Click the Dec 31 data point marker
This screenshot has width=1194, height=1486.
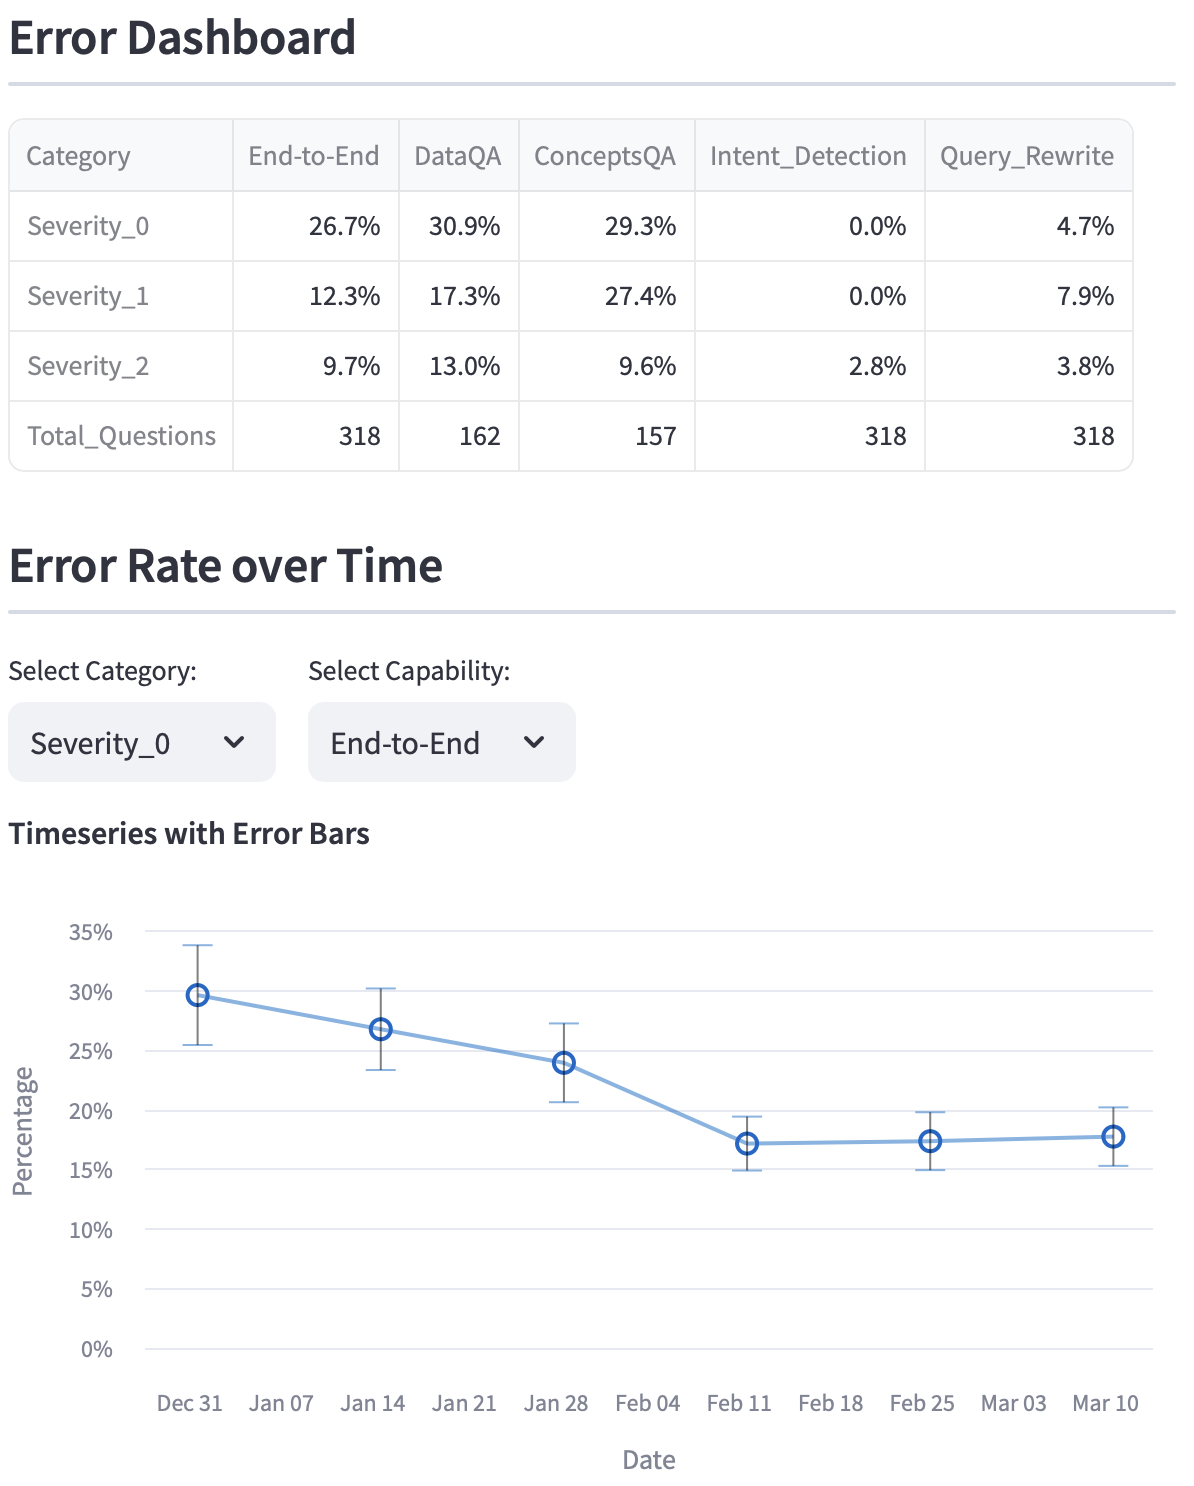(x=198, y=995)
